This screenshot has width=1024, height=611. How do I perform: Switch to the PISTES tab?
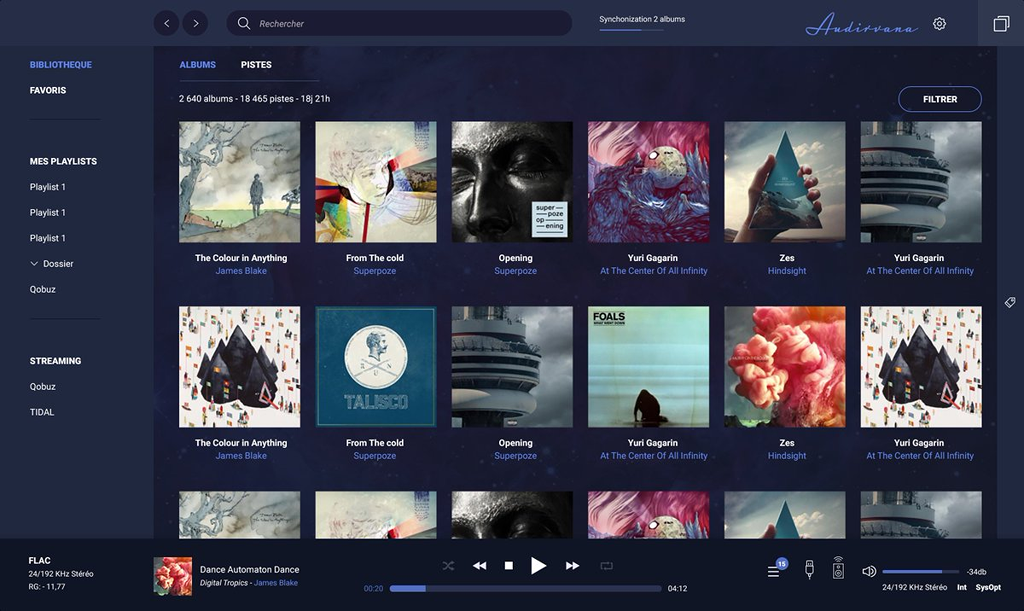click(256, 65)
